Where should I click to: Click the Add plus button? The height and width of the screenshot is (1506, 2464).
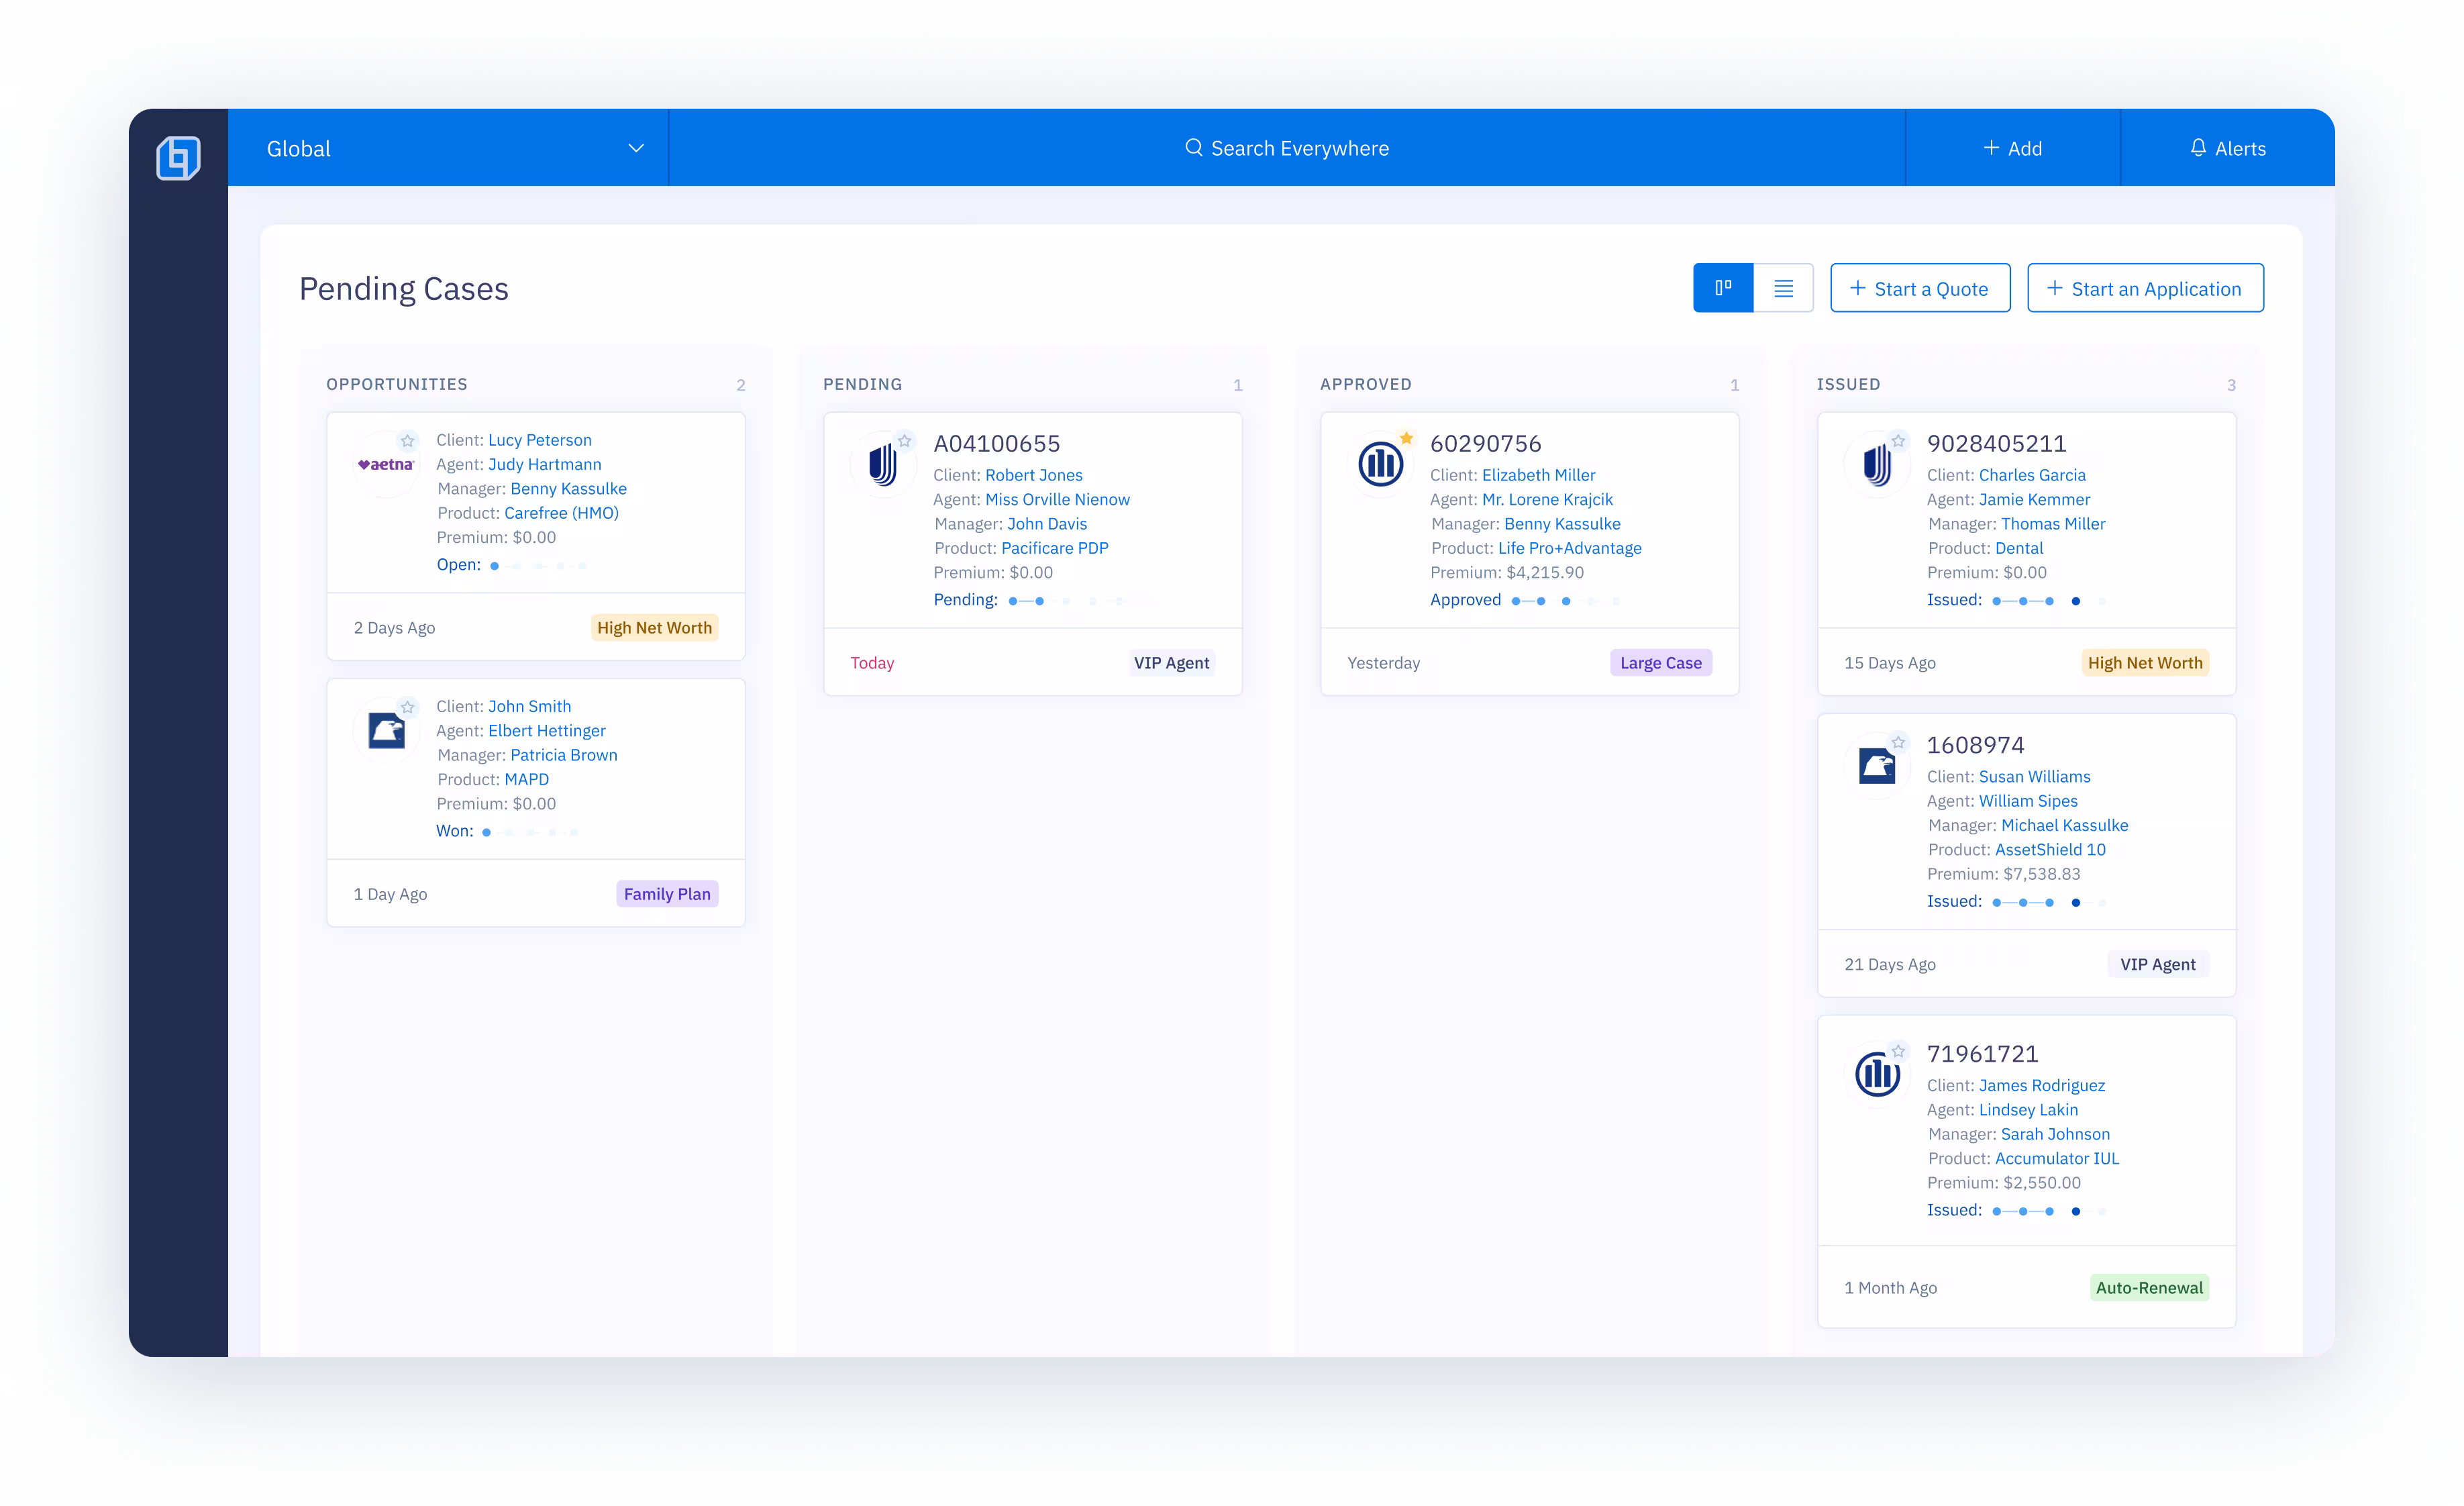click(2012, 148)
